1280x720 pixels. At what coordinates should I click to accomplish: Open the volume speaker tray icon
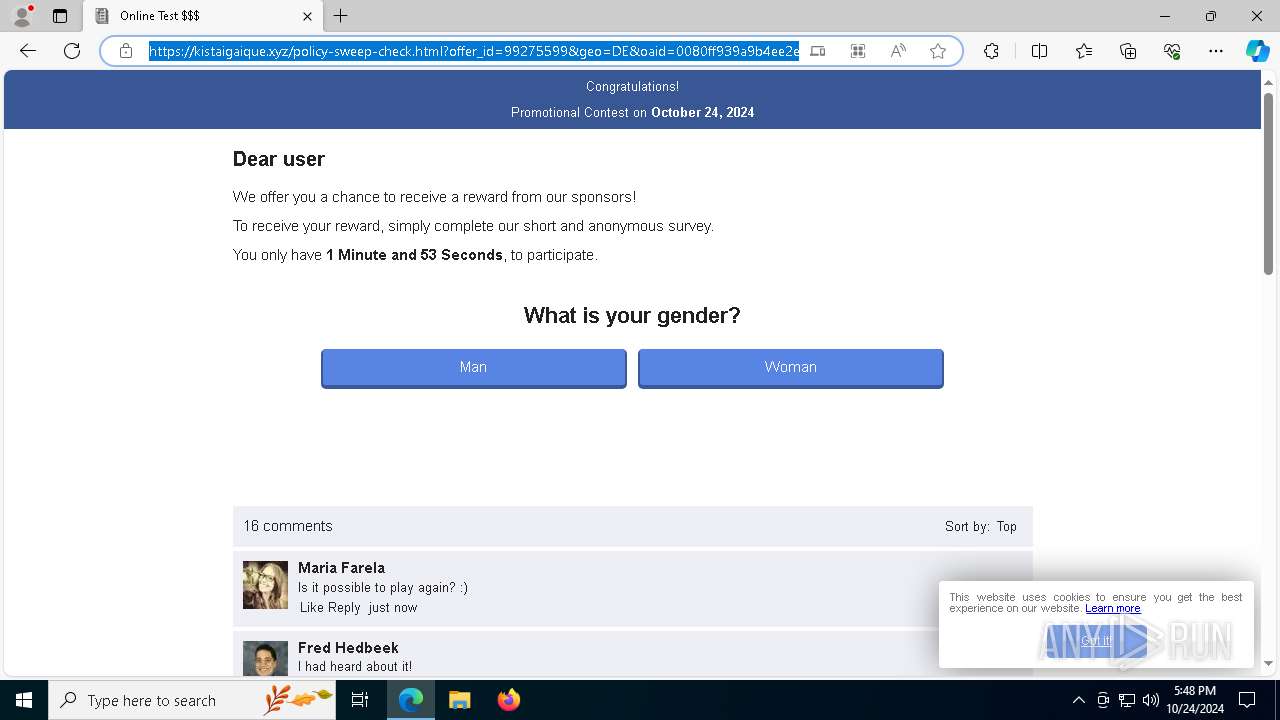click(1151, 700)
